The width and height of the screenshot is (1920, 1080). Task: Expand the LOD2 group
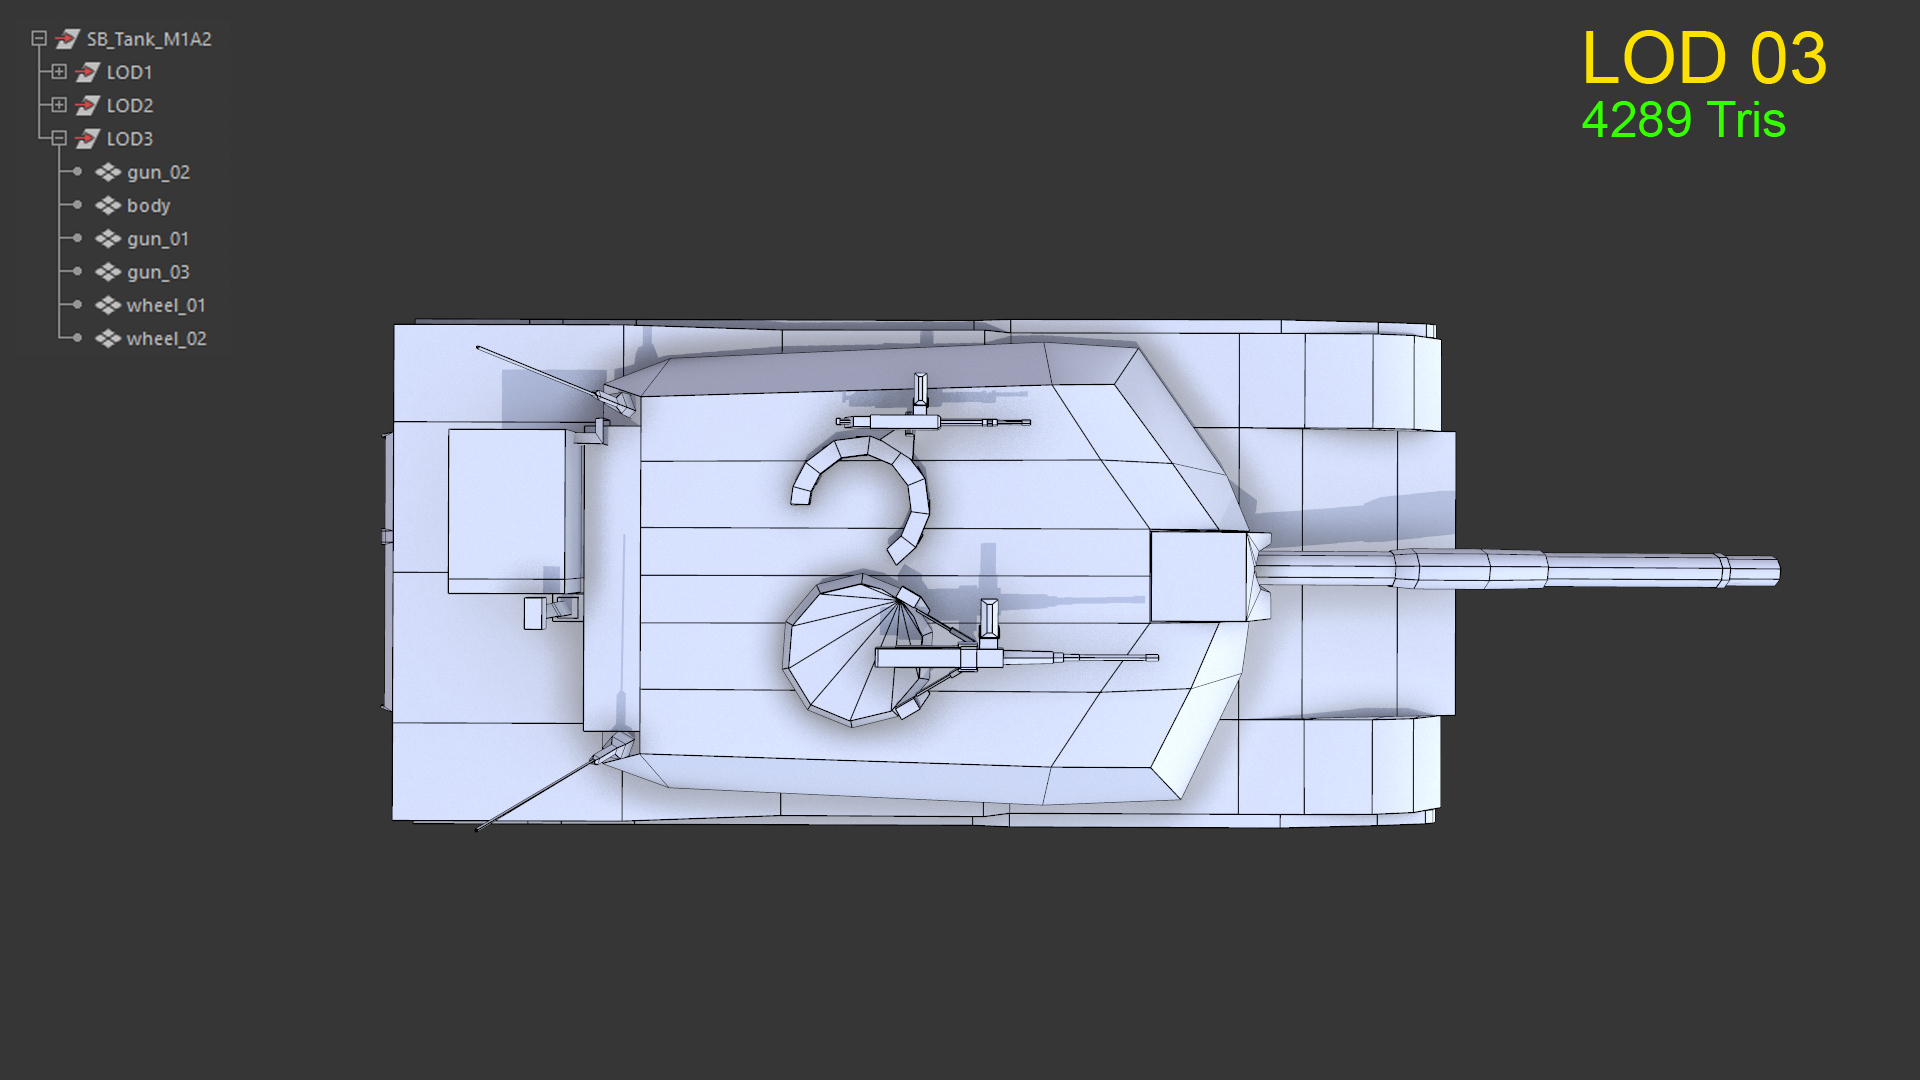coord(59,105)
